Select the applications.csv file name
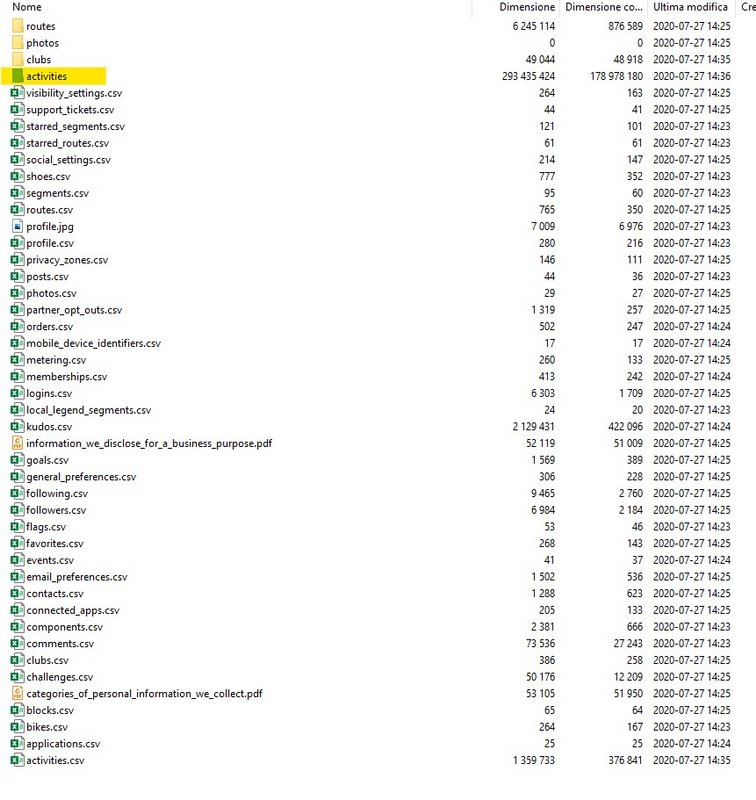Screen dimensions: 756x800 [63, 744]
